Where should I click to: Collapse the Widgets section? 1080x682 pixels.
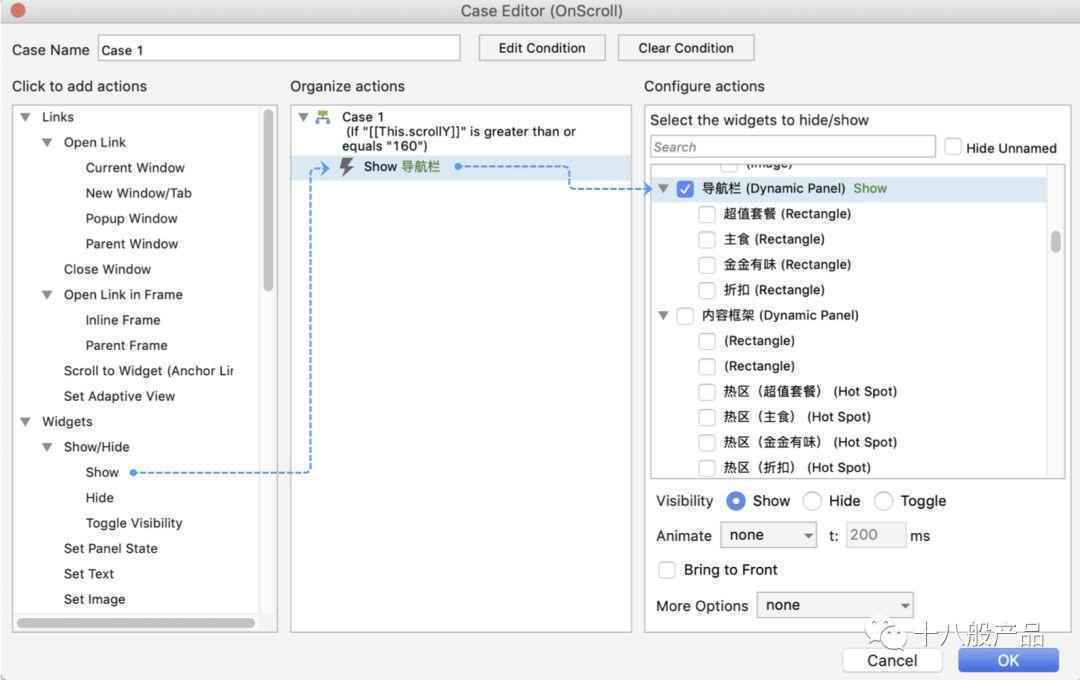point(25,422)
